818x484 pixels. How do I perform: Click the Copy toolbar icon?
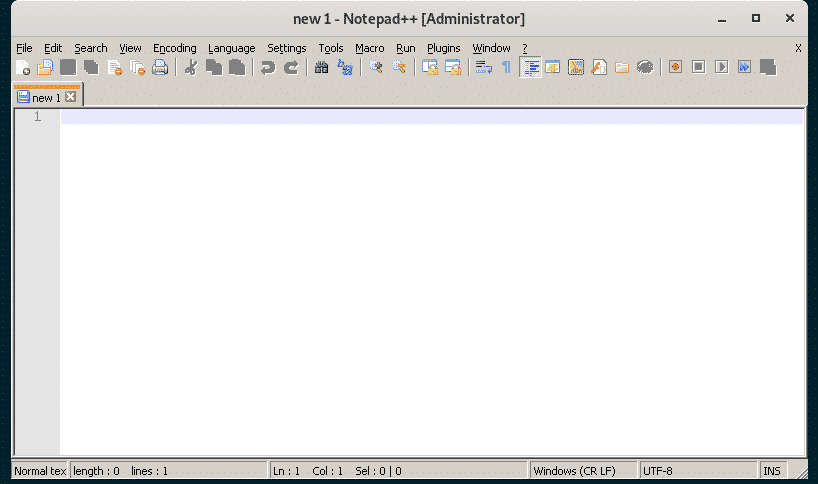[214, 67]
